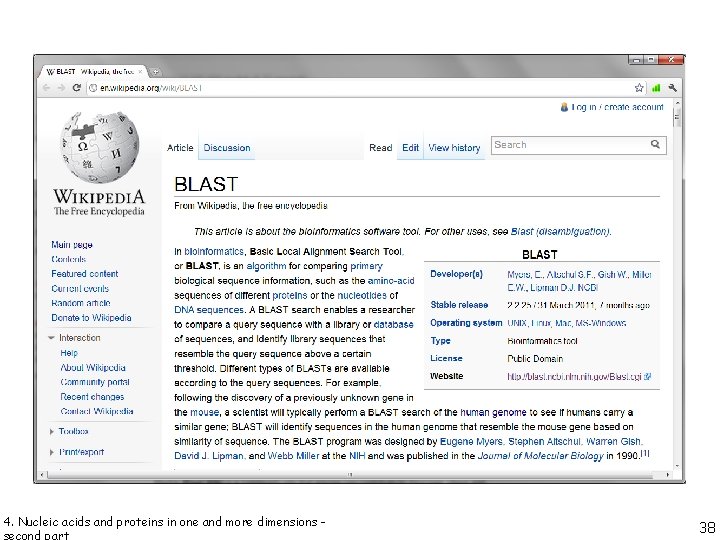Follow the amino-acid link
The width and height of the screenshot is (720, 540).
click(x=391, y=281)
